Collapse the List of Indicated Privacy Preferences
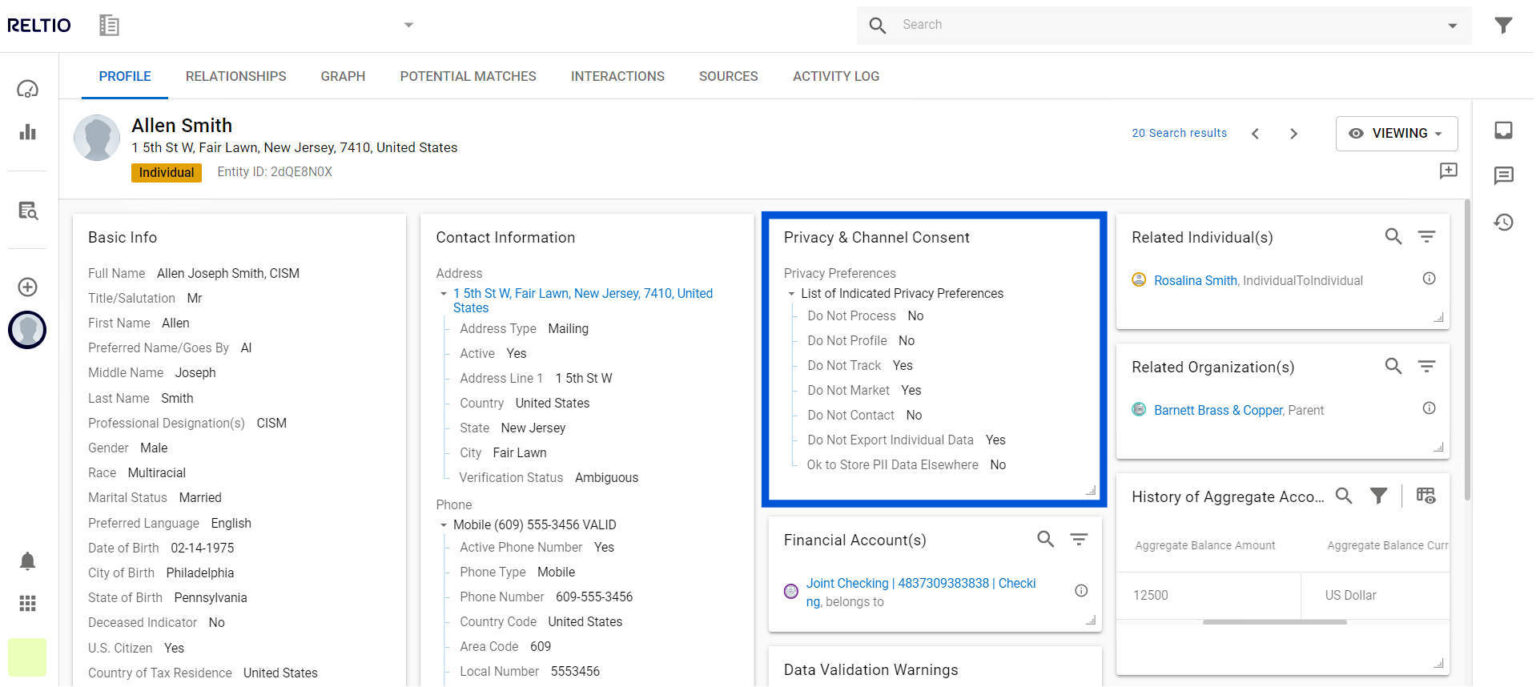1536x687 pixels. [792, 294]
